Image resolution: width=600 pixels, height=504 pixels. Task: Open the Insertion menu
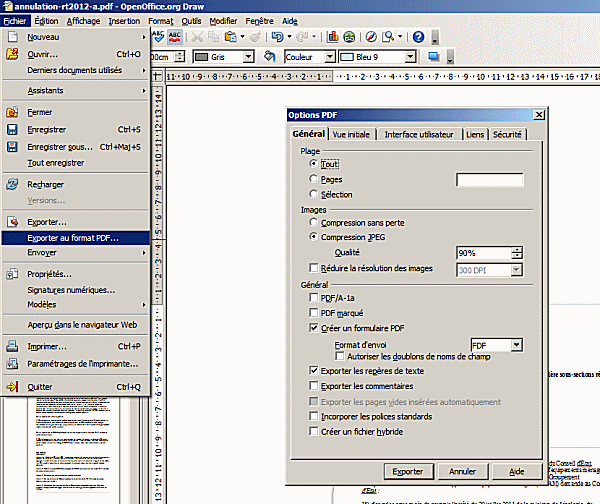tap(124, 21)
